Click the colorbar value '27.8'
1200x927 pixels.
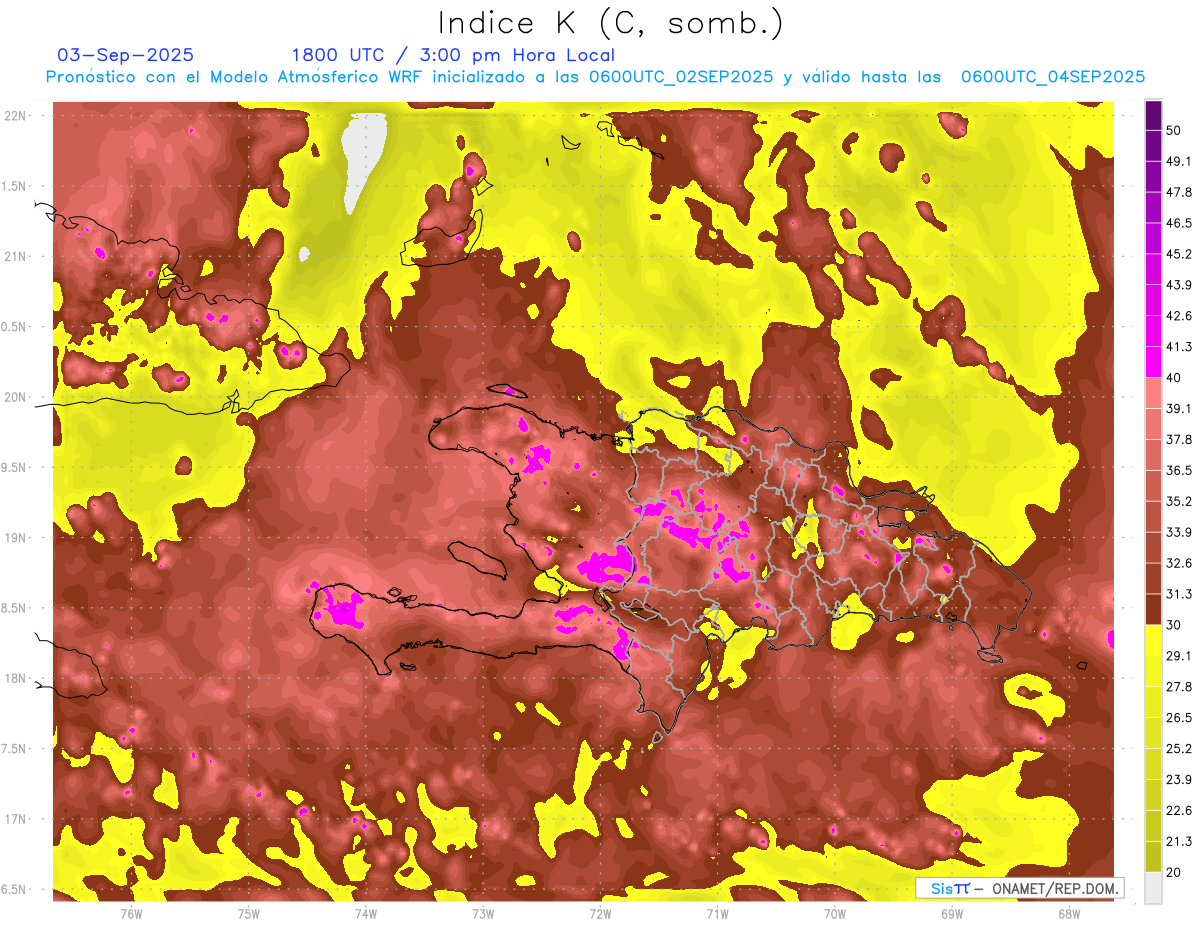point(1178,687)
